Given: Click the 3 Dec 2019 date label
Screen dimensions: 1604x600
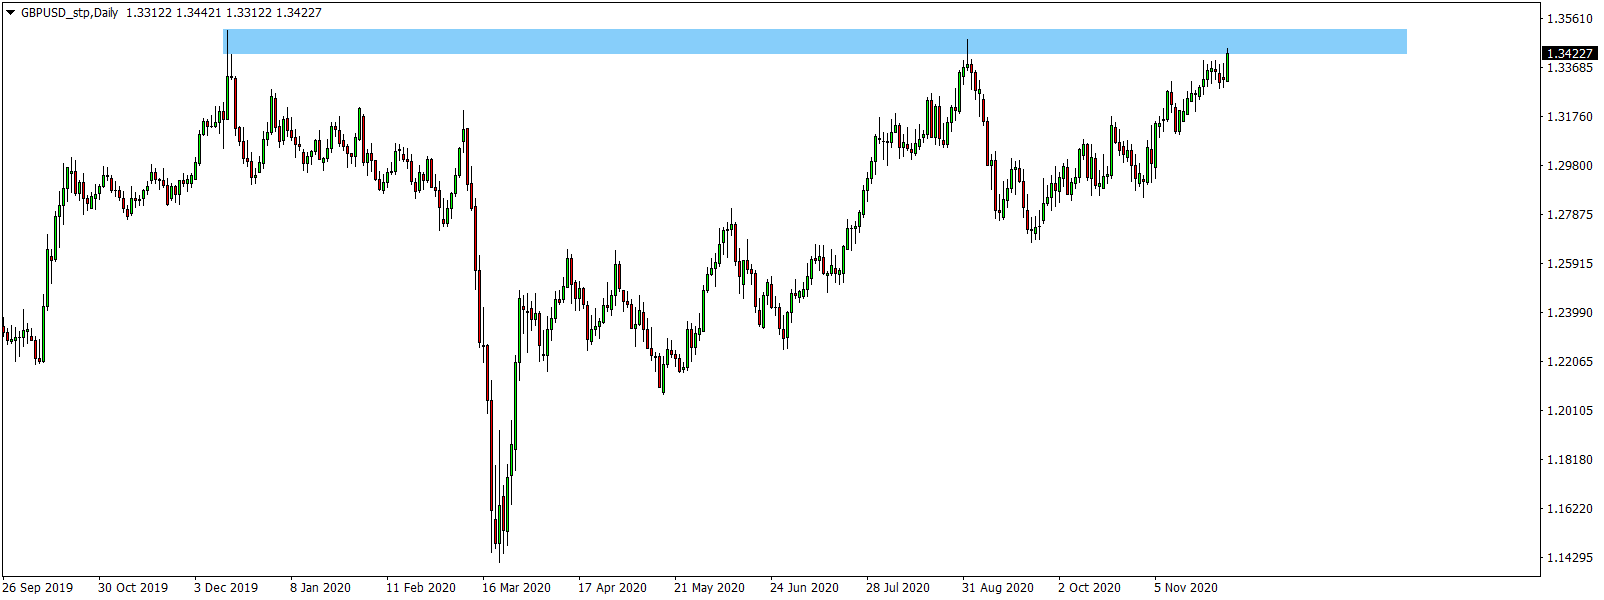Looking at the screenshot, I should click(x=226, y=588).
